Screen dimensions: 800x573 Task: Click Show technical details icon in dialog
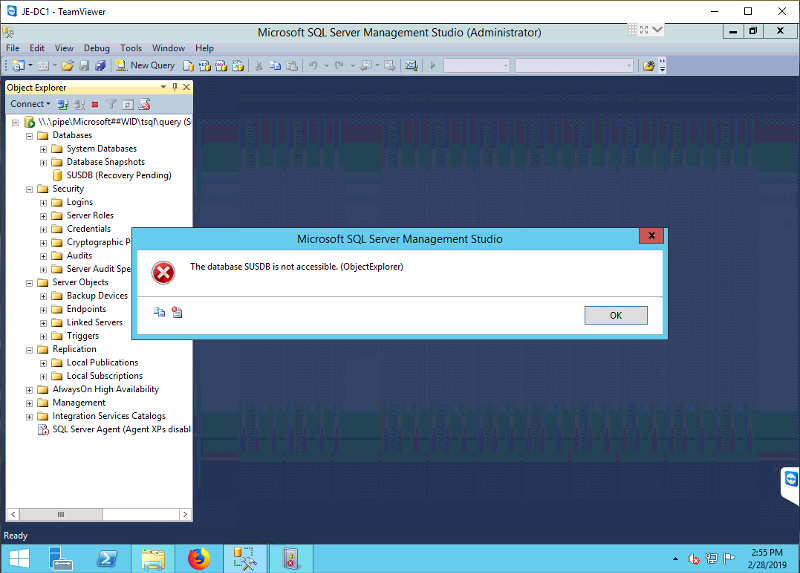coord(177,312)
